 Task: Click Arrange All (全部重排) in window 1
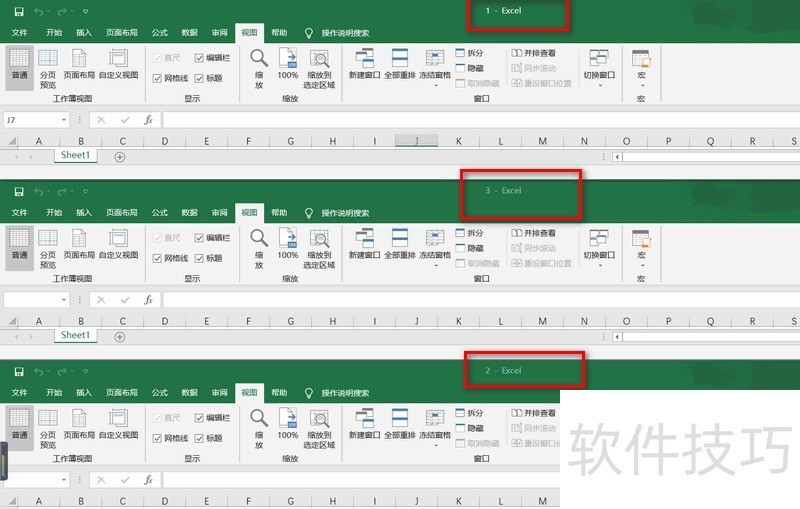[x=399, y=65]
